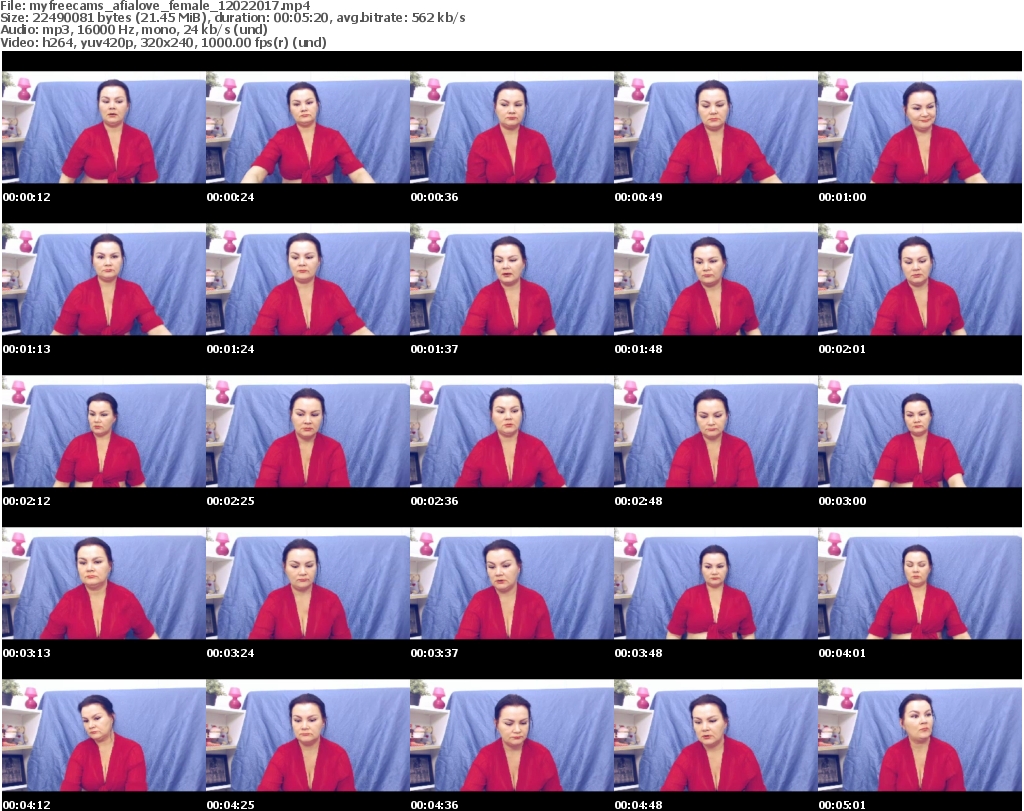Select the thumbnail frame at 00:00:24
Screen dimensions: 1024x811
click(x=308, y=127)
